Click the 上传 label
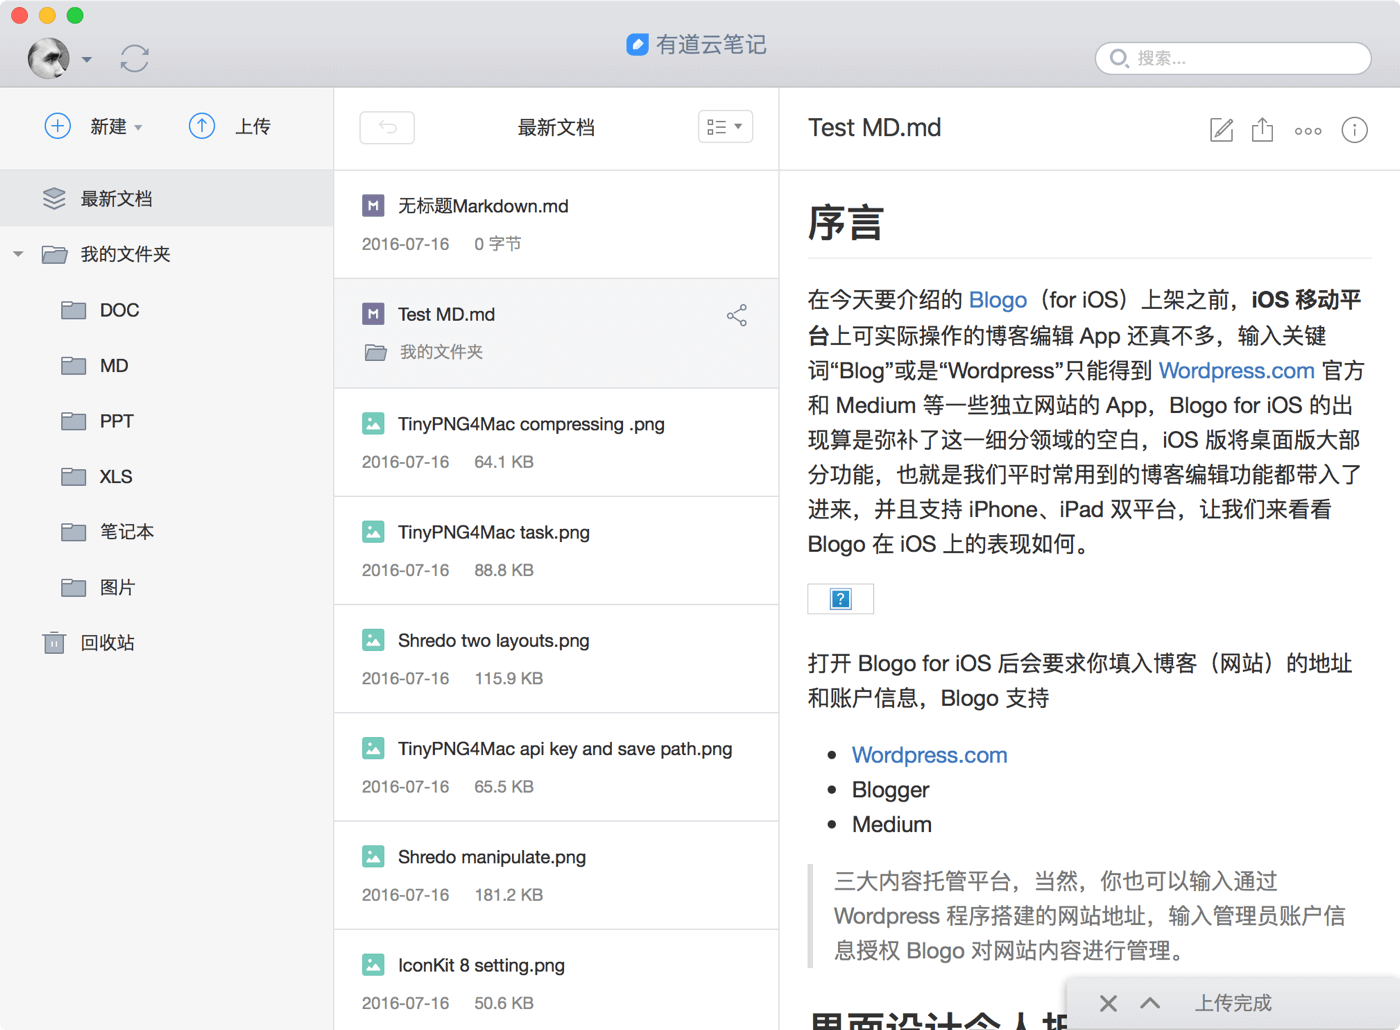This screenshot has height=1030, width=1400. (253, 127)
